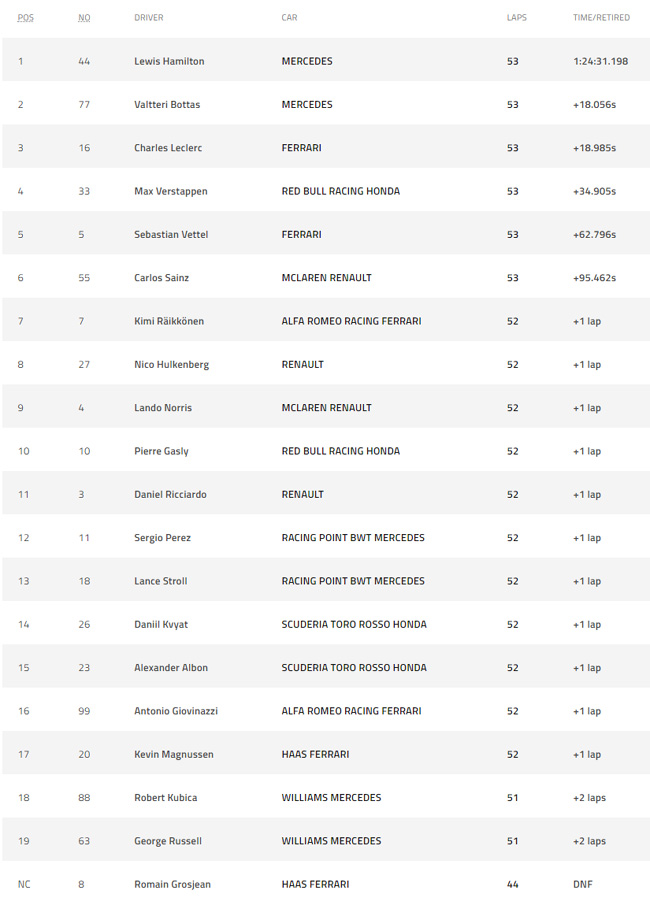The width and height of the screenshot is (650, 905).
Task: Click Sebastian Vettel driver entry
Action: point(171,234)
